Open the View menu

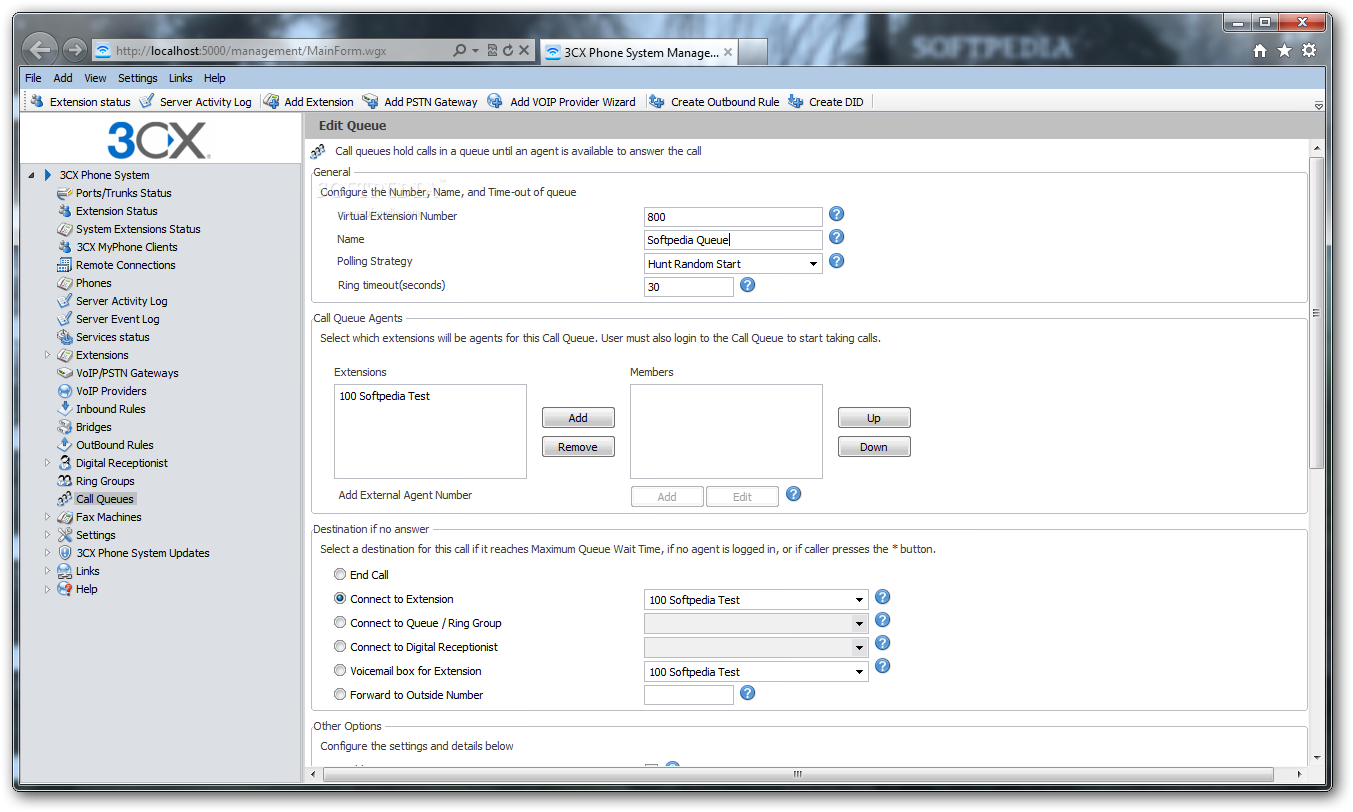pos(95,78)
